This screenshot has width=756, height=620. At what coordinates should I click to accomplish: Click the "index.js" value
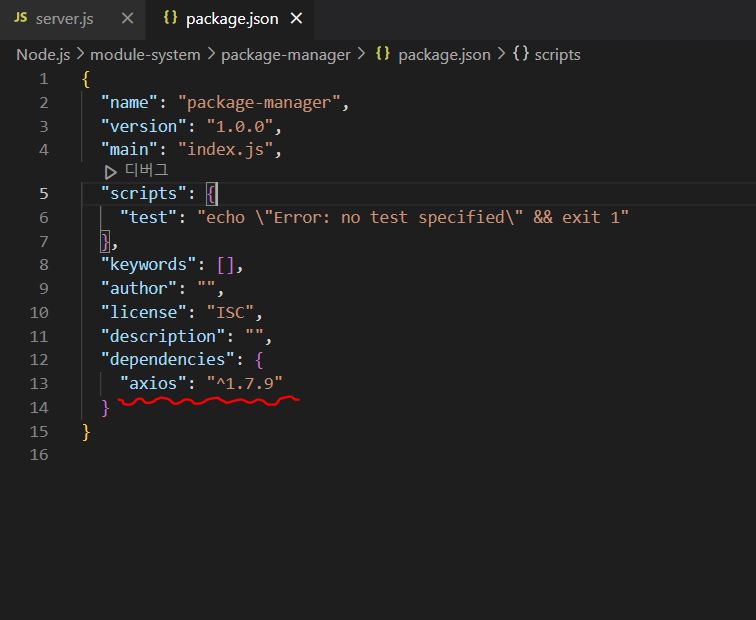tap(226, 150)
